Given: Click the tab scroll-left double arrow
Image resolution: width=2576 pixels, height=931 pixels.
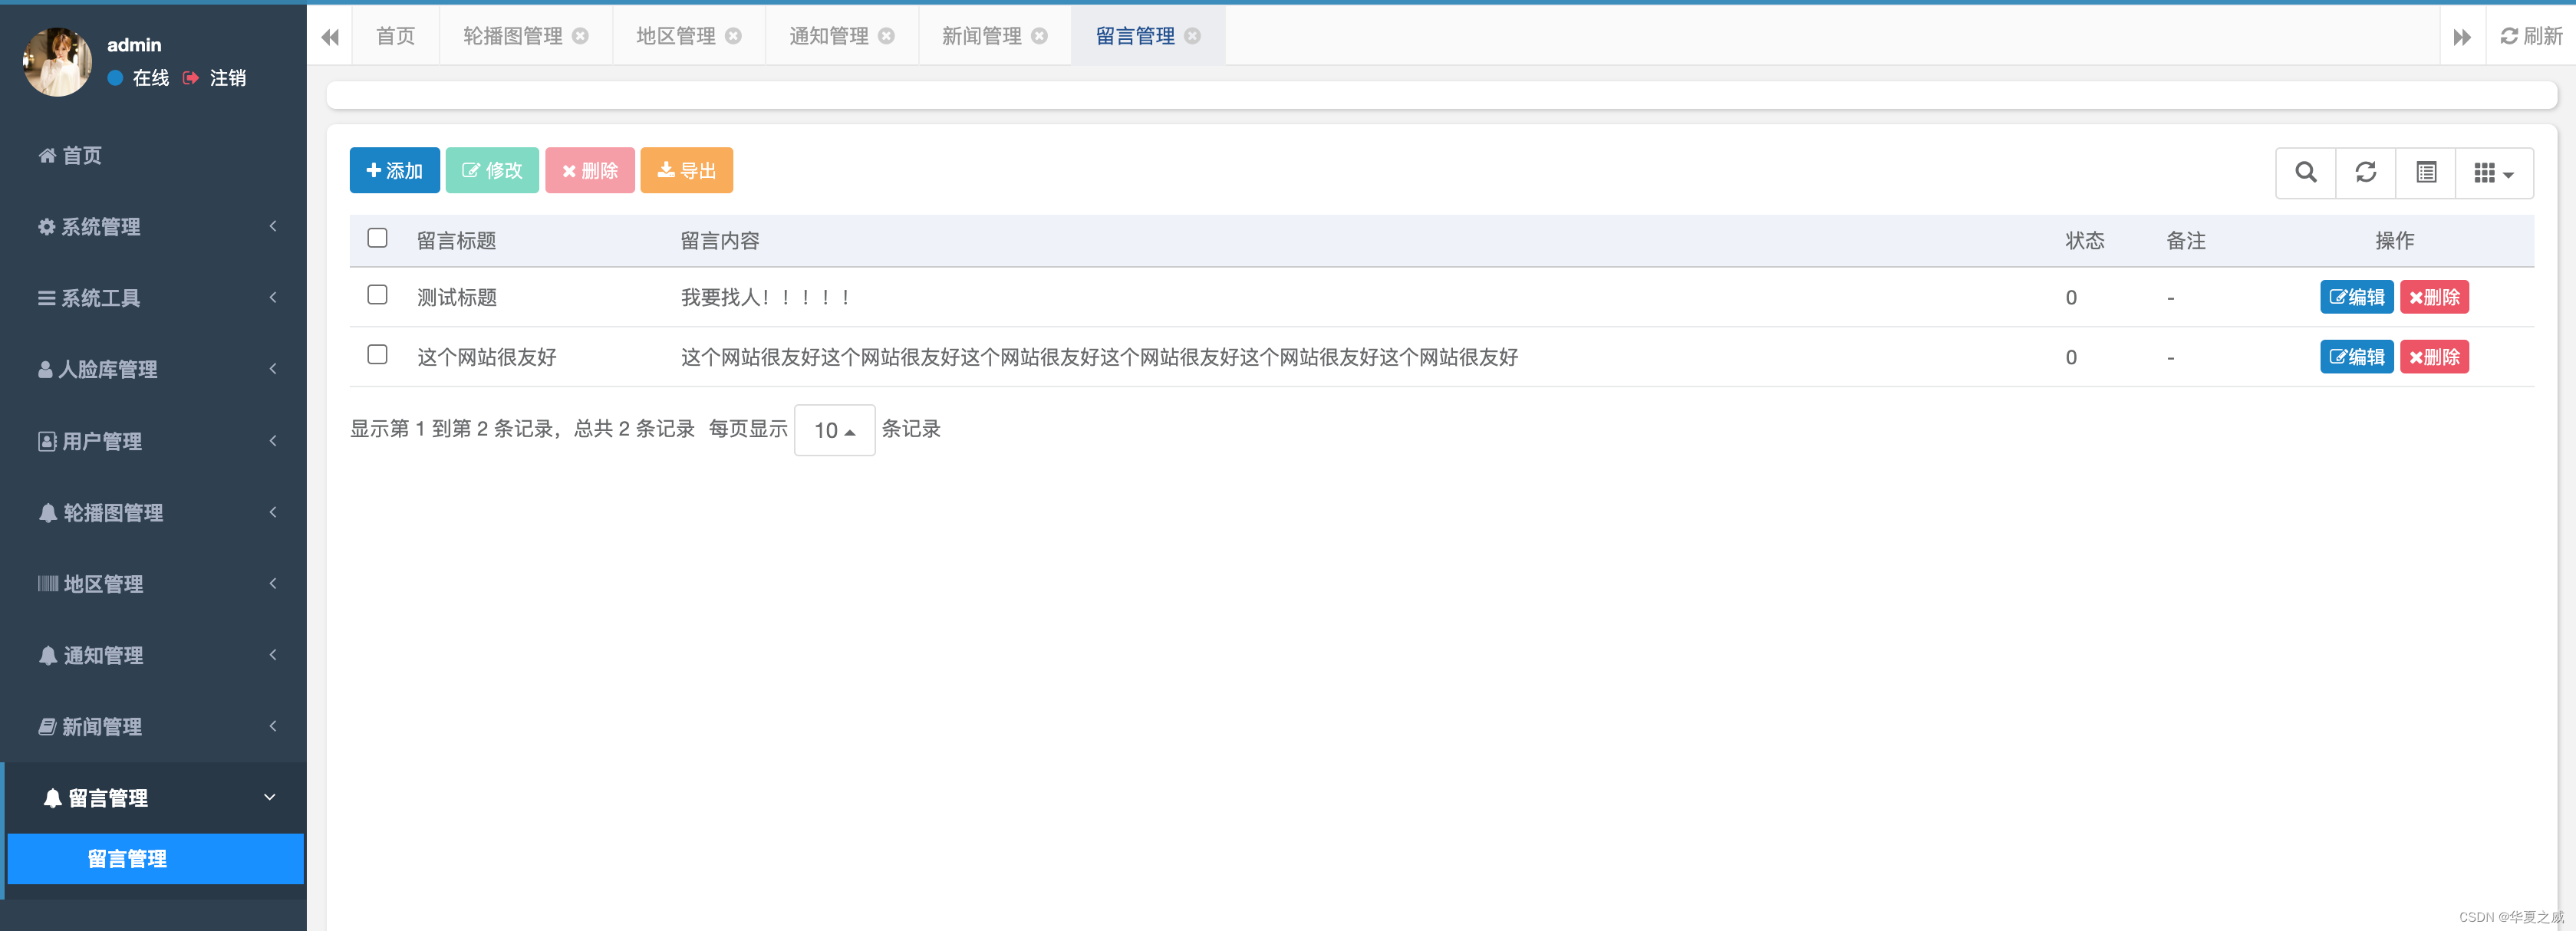Looking at the screenshot, I should 330,37.
